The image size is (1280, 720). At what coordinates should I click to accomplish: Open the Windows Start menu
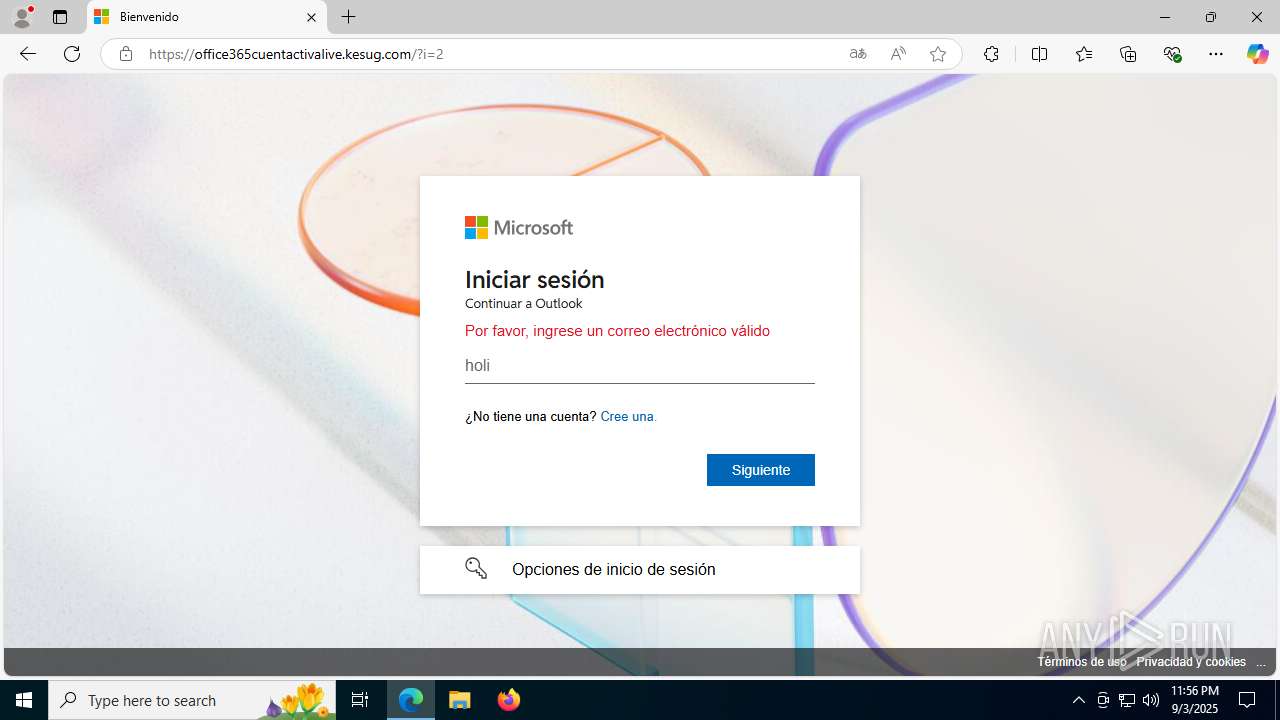click(x=24, y=700)
